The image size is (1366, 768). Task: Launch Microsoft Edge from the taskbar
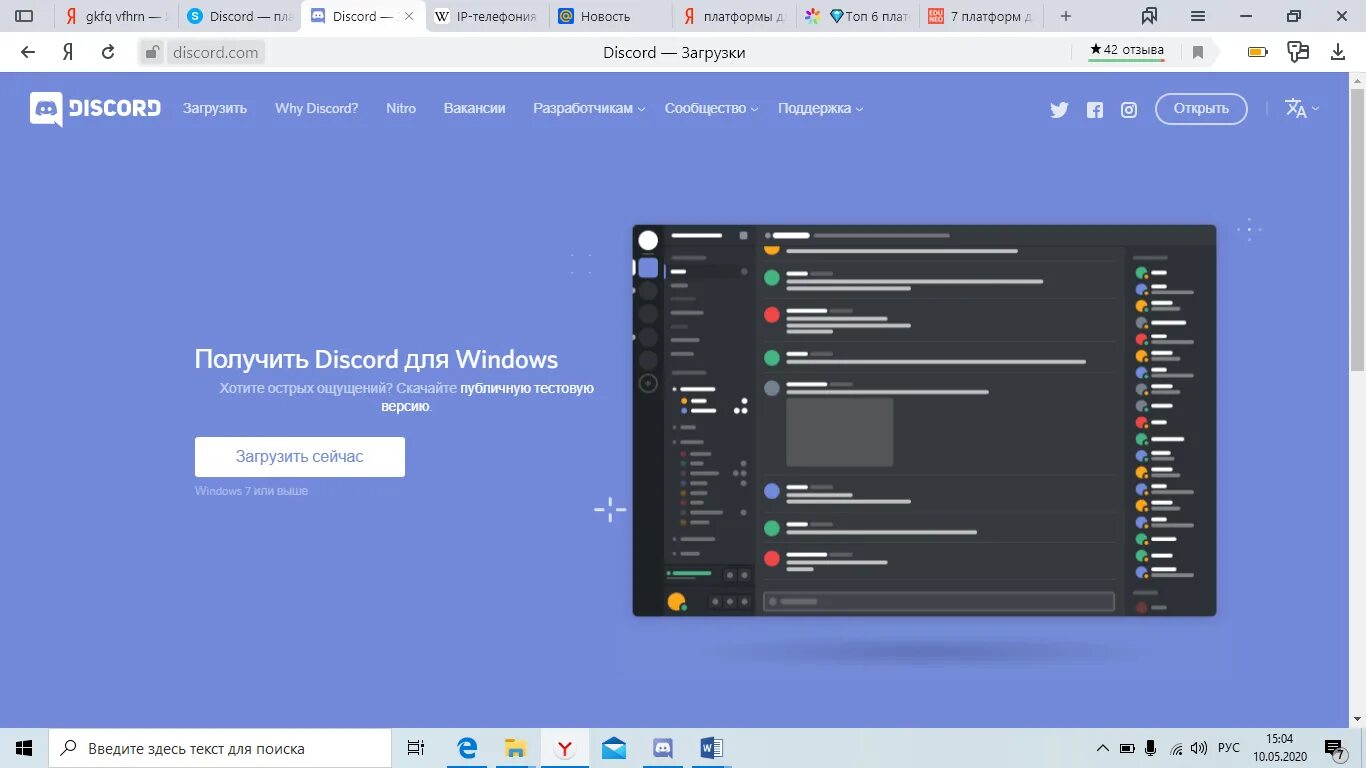pos(467,748)
